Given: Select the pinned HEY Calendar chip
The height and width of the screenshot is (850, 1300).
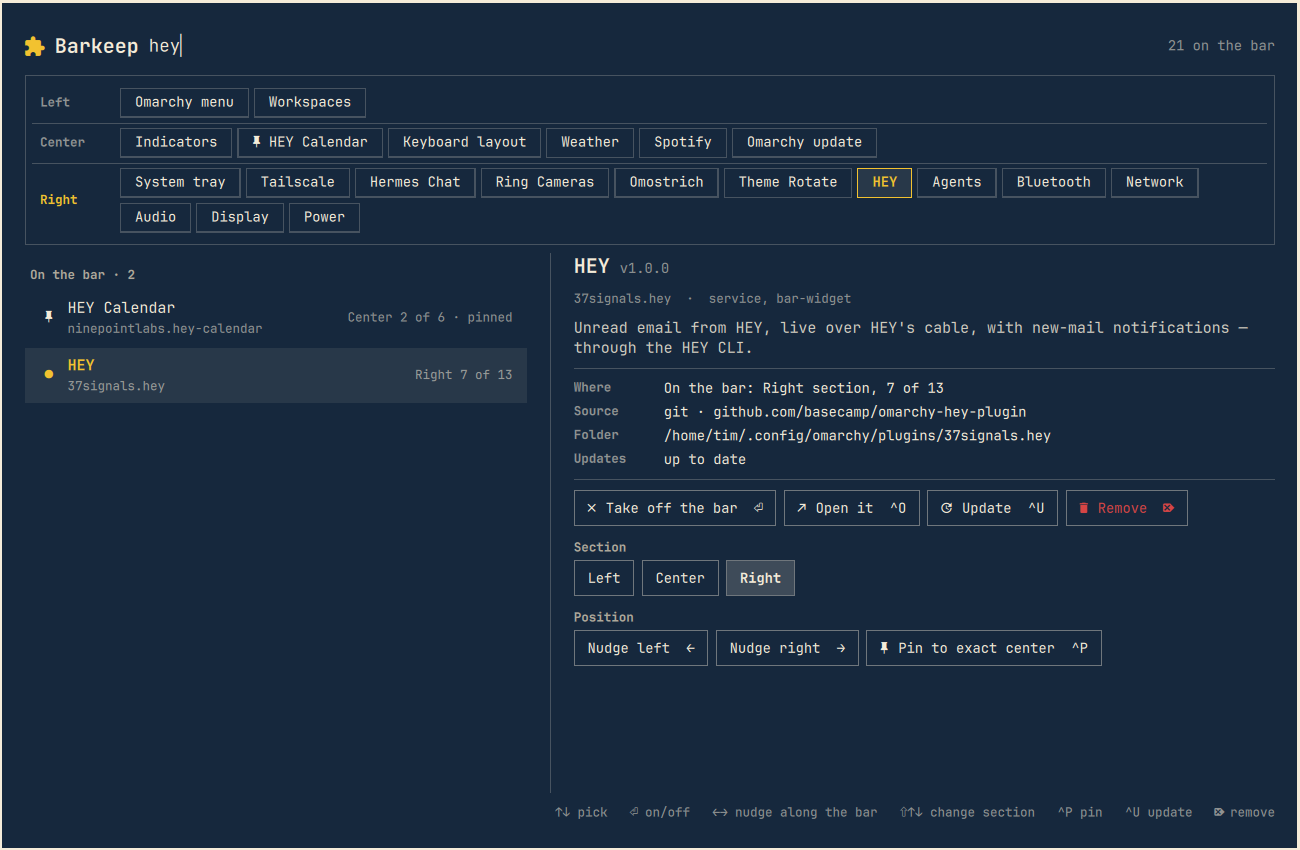Looking at the screenshot, I should [310, 142].
